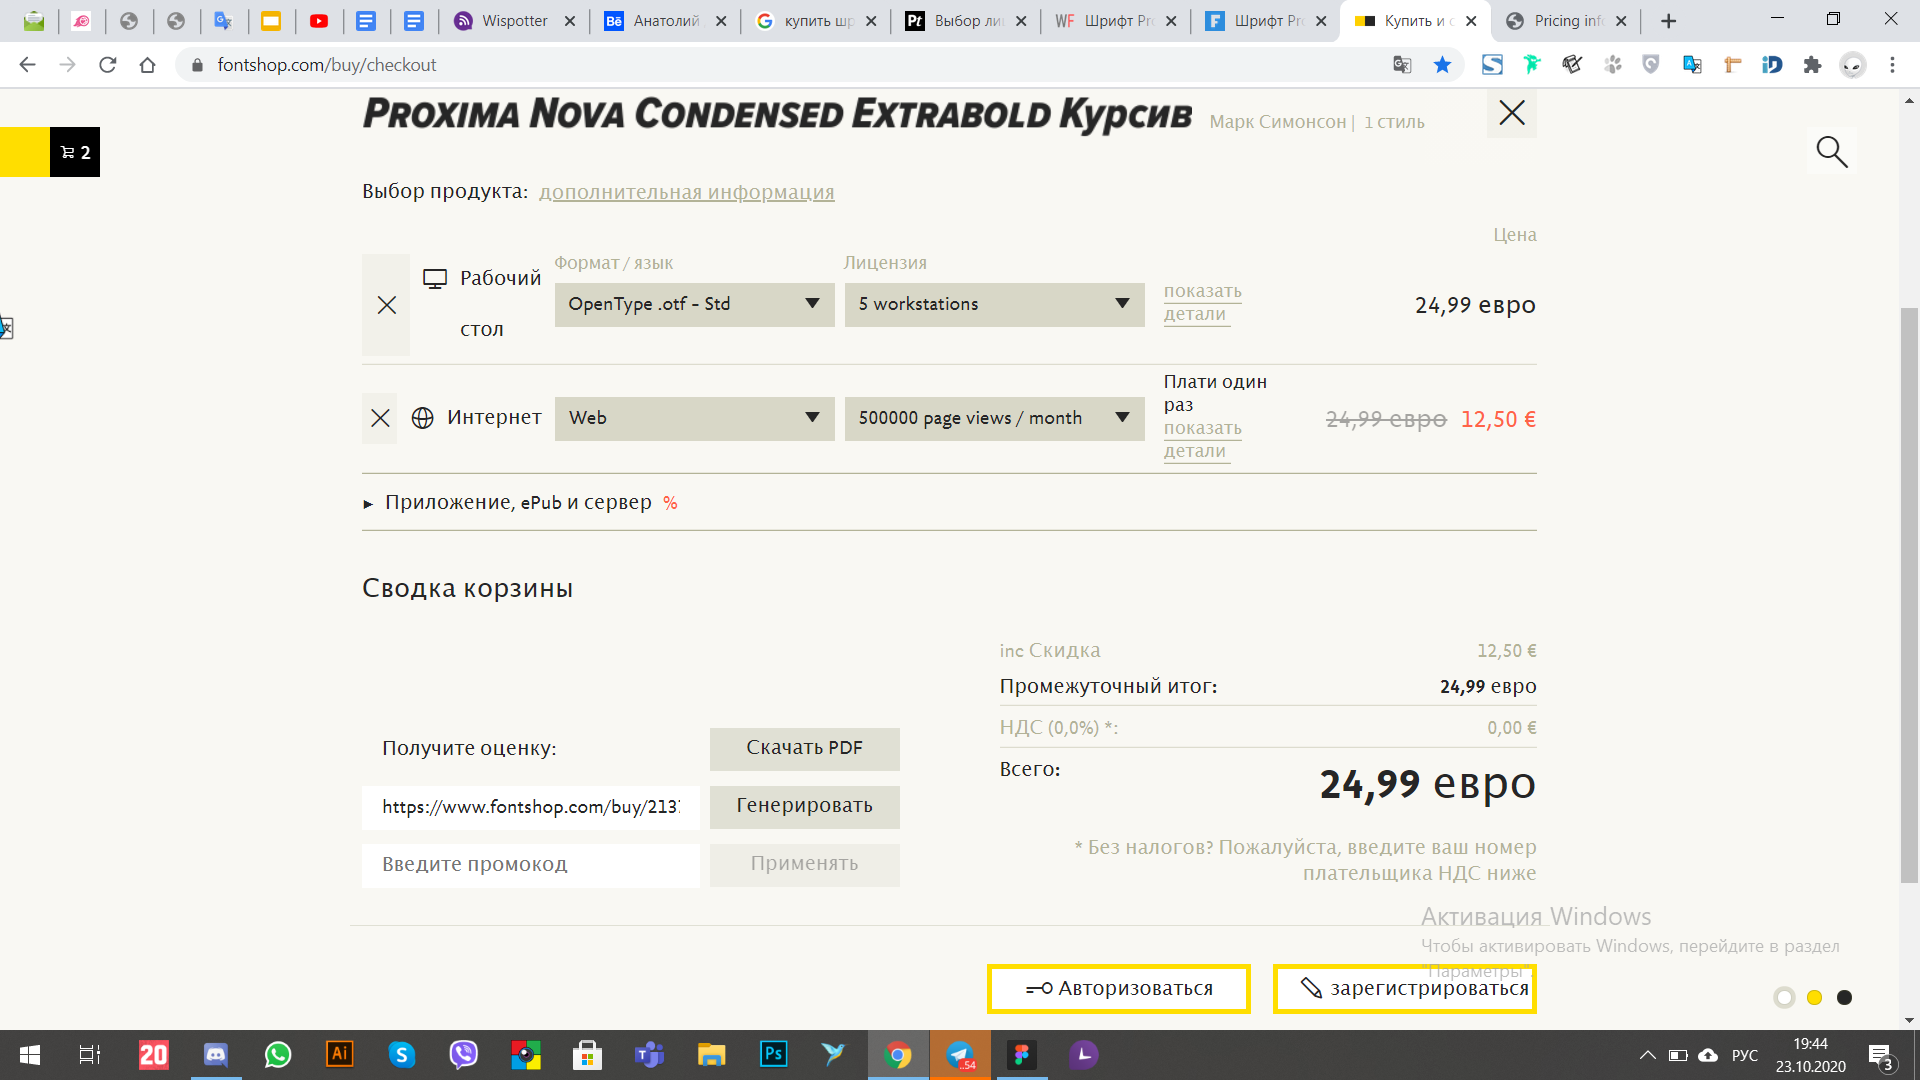The height and width of the screenshot is (1080, 1920).
Task: Open Discord from the taskbar
Action: coord(215,1055)
